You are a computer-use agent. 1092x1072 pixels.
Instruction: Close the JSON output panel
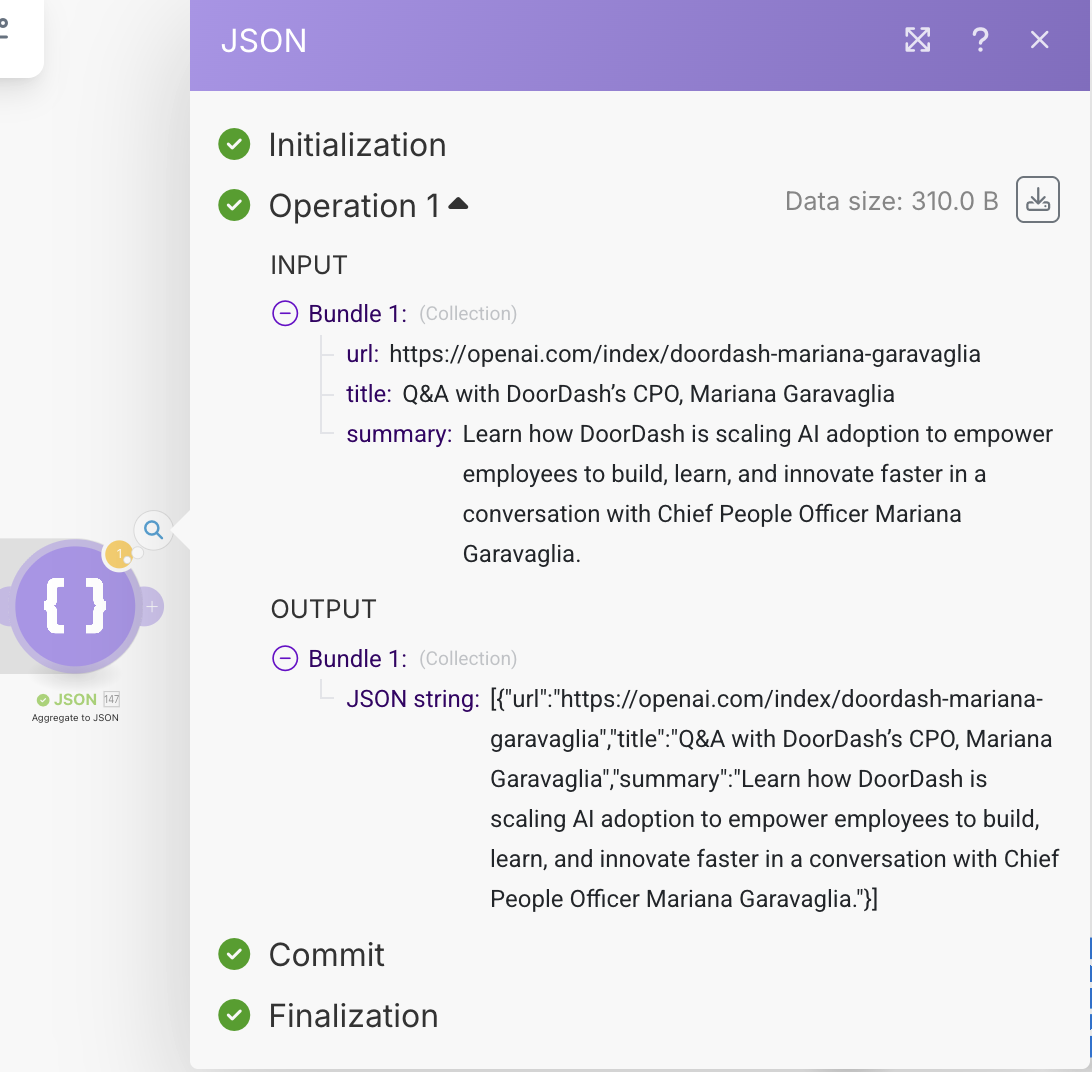[1040, 40]
